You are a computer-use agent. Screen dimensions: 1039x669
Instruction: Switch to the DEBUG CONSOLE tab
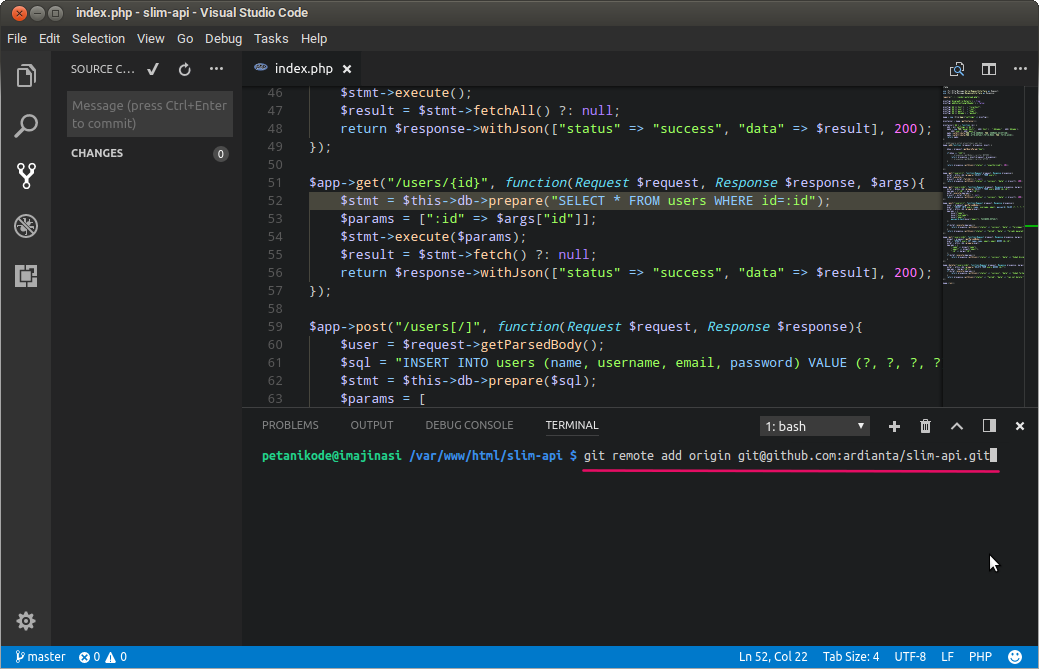tap(469, 425)
